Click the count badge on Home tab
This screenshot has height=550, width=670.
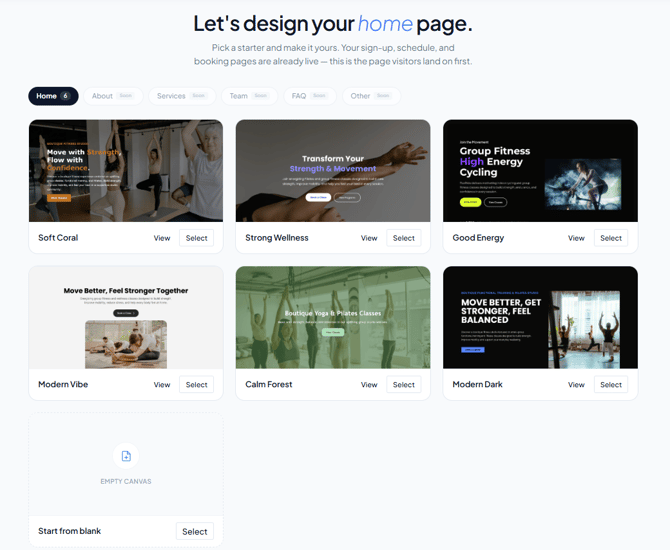tap(65, 96)
